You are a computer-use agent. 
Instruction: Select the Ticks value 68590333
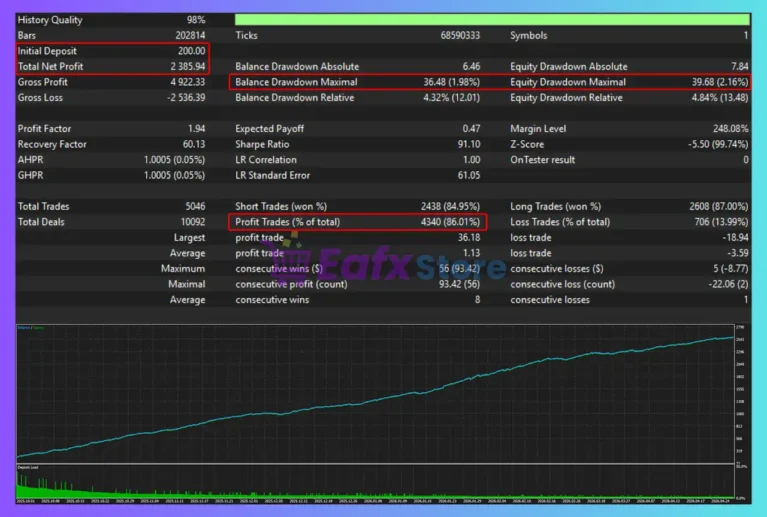click(x=460, y=36)
